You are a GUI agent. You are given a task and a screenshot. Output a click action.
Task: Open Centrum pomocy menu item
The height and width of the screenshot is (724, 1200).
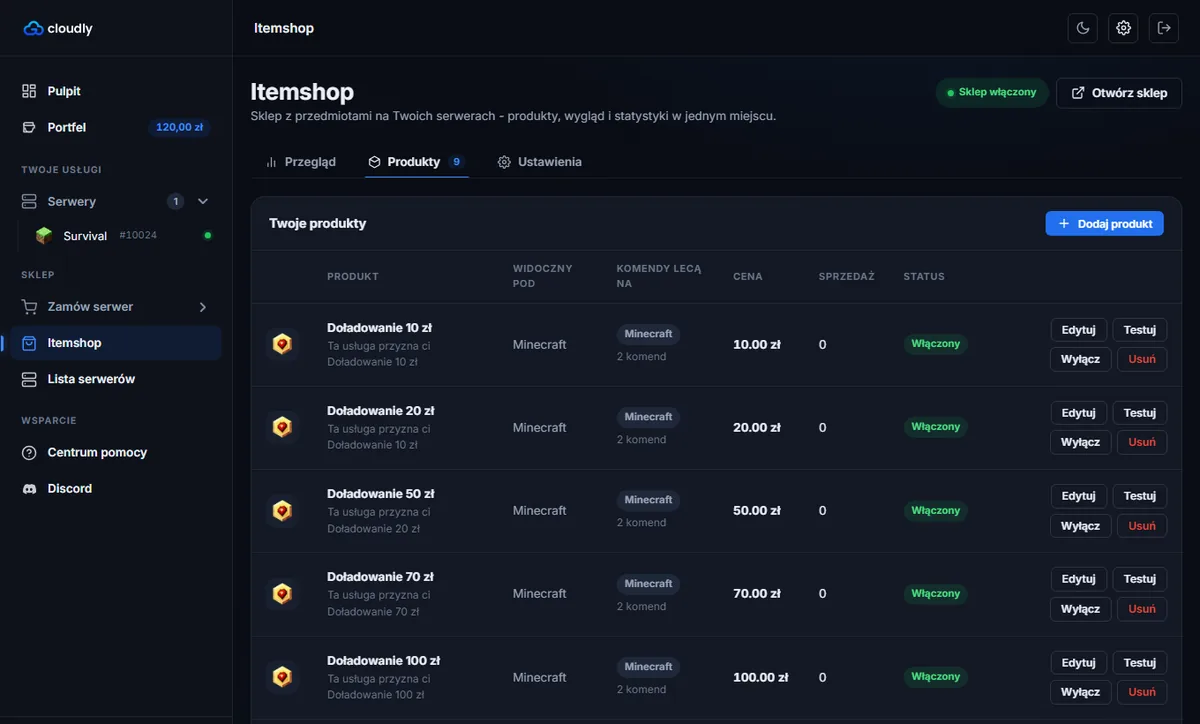point(116,452)
